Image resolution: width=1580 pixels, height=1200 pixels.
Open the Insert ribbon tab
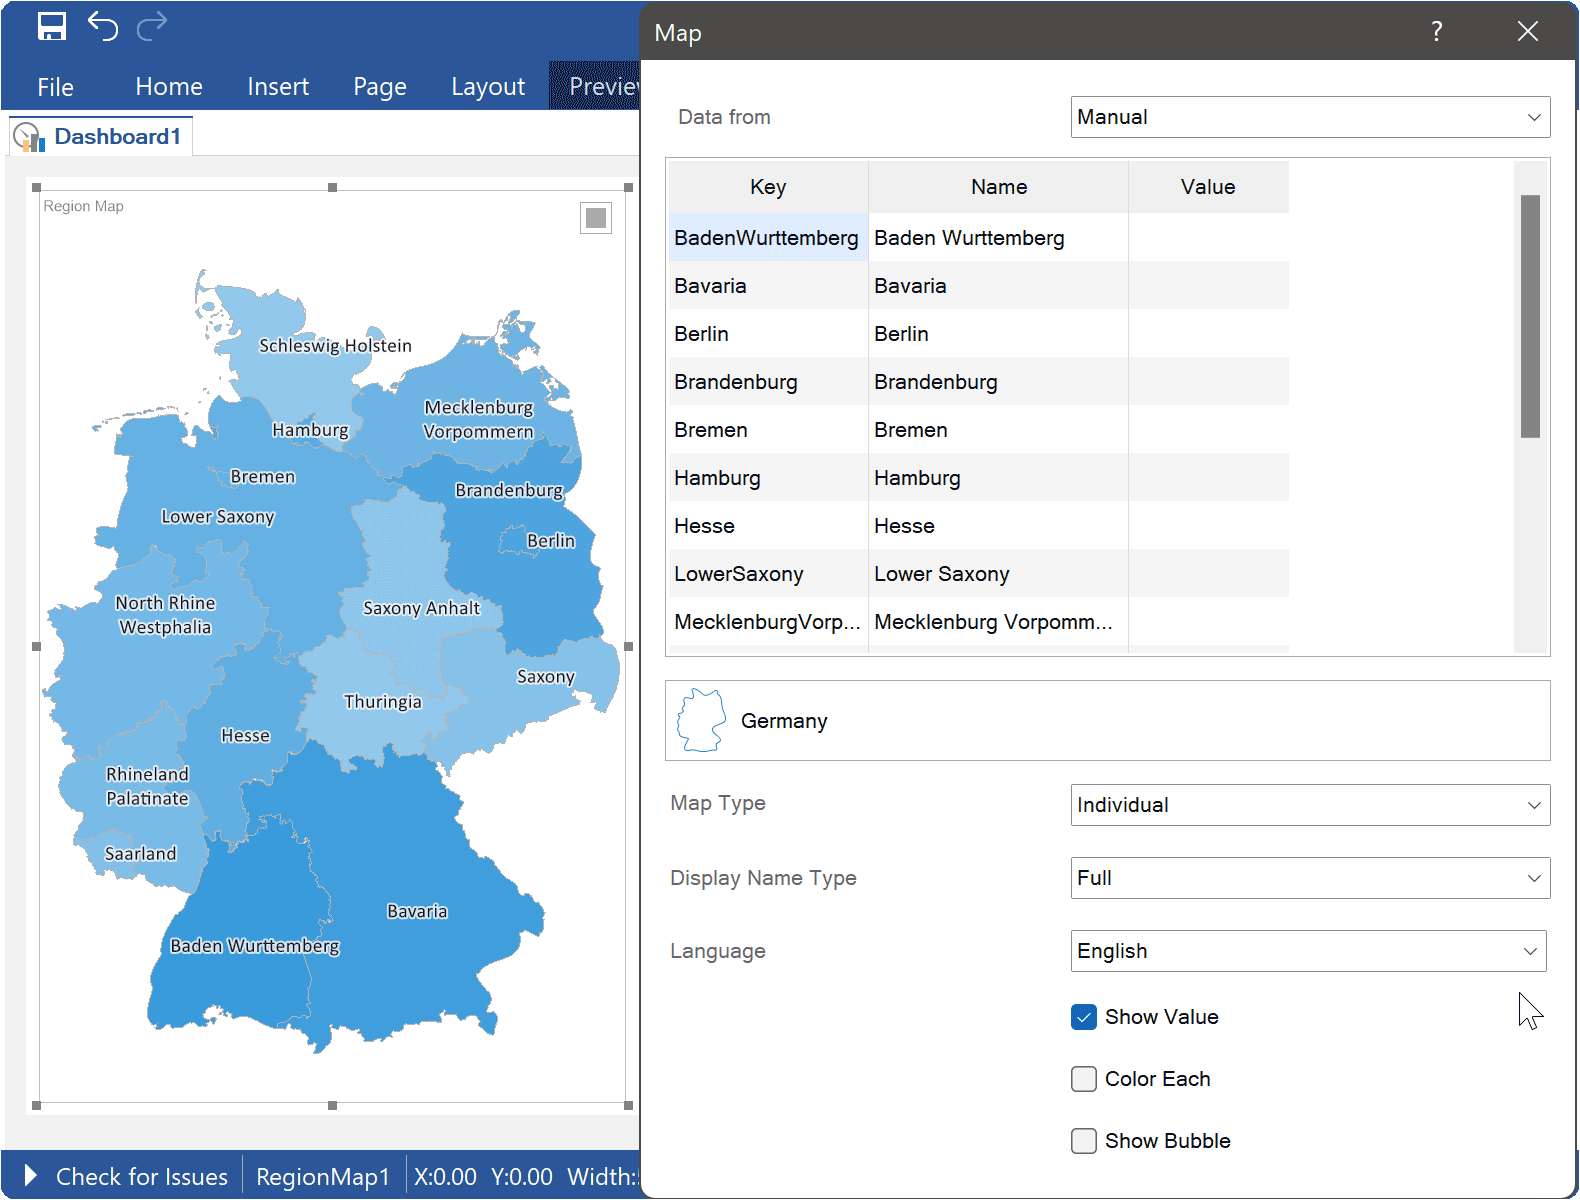coord(278,87)
